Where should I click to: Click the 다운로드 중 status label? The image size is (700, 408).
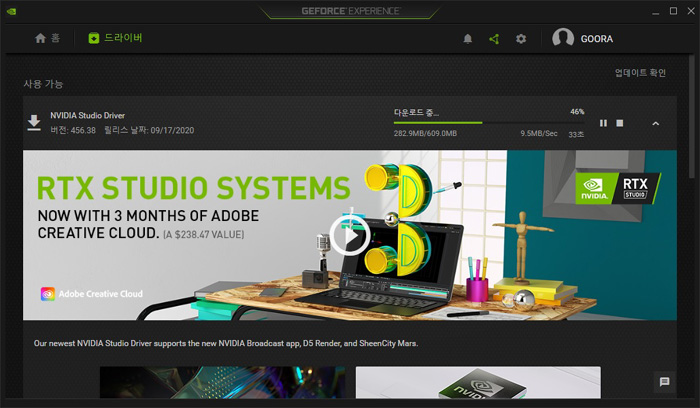pyautogui.click(x=416, y=112)
